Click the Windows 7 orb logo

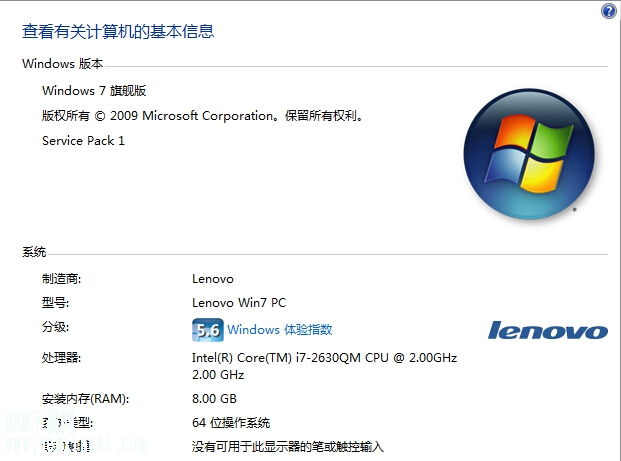pyautogui.click(x=529, y=154)
